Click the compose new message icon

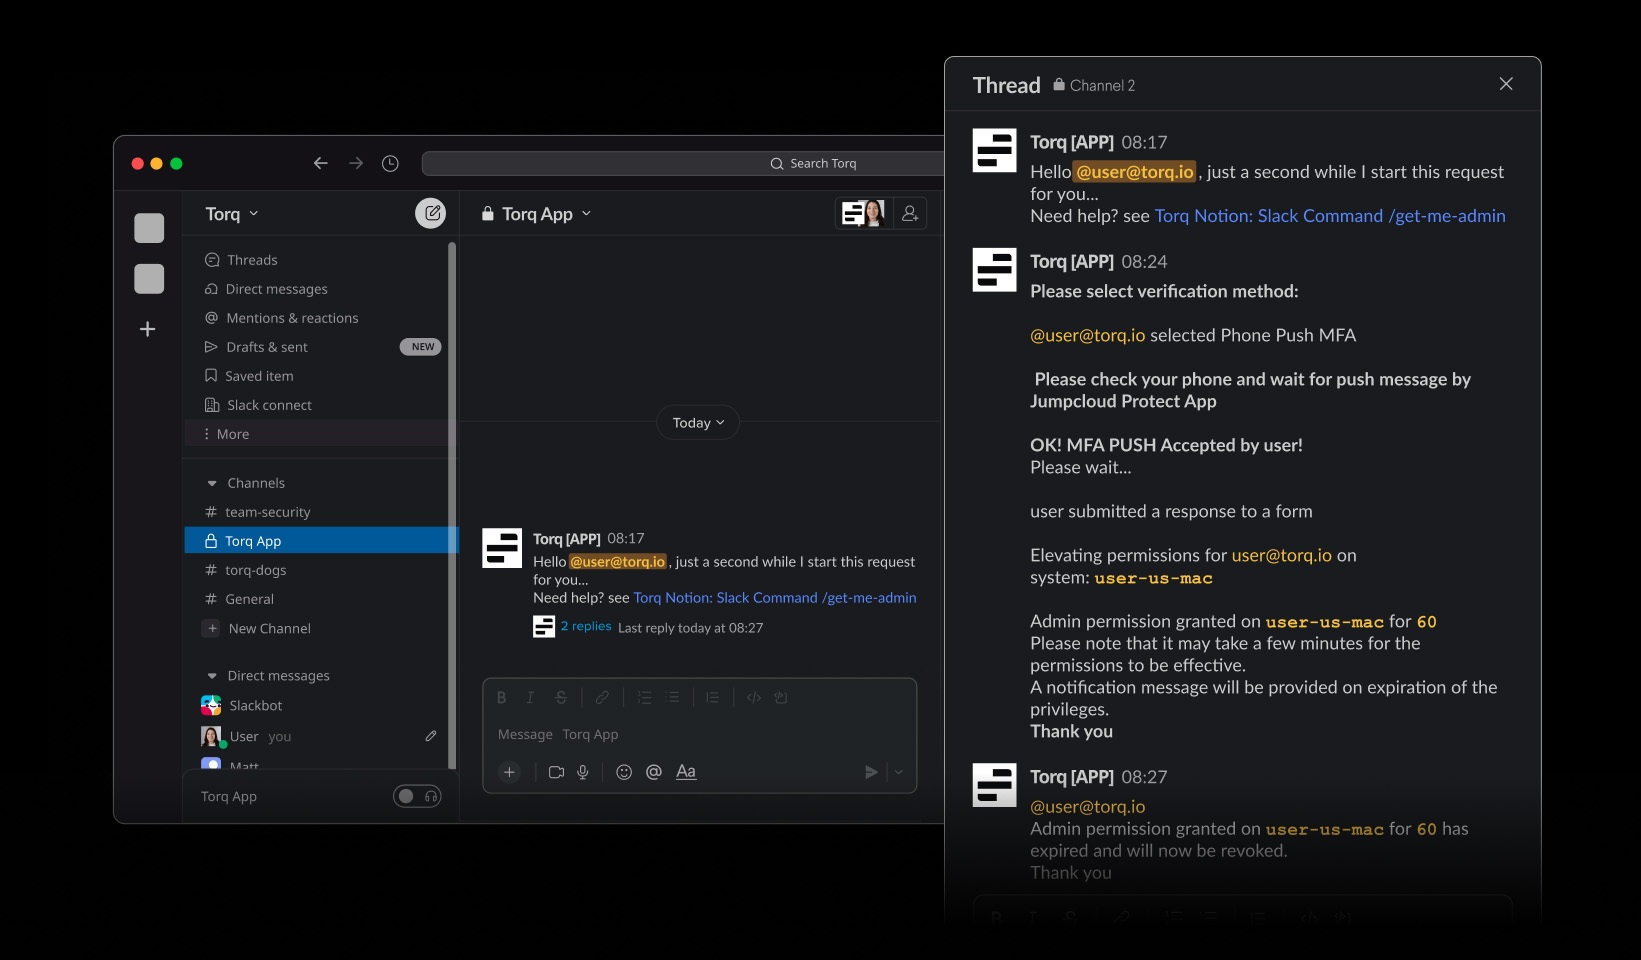pos(431,213)
